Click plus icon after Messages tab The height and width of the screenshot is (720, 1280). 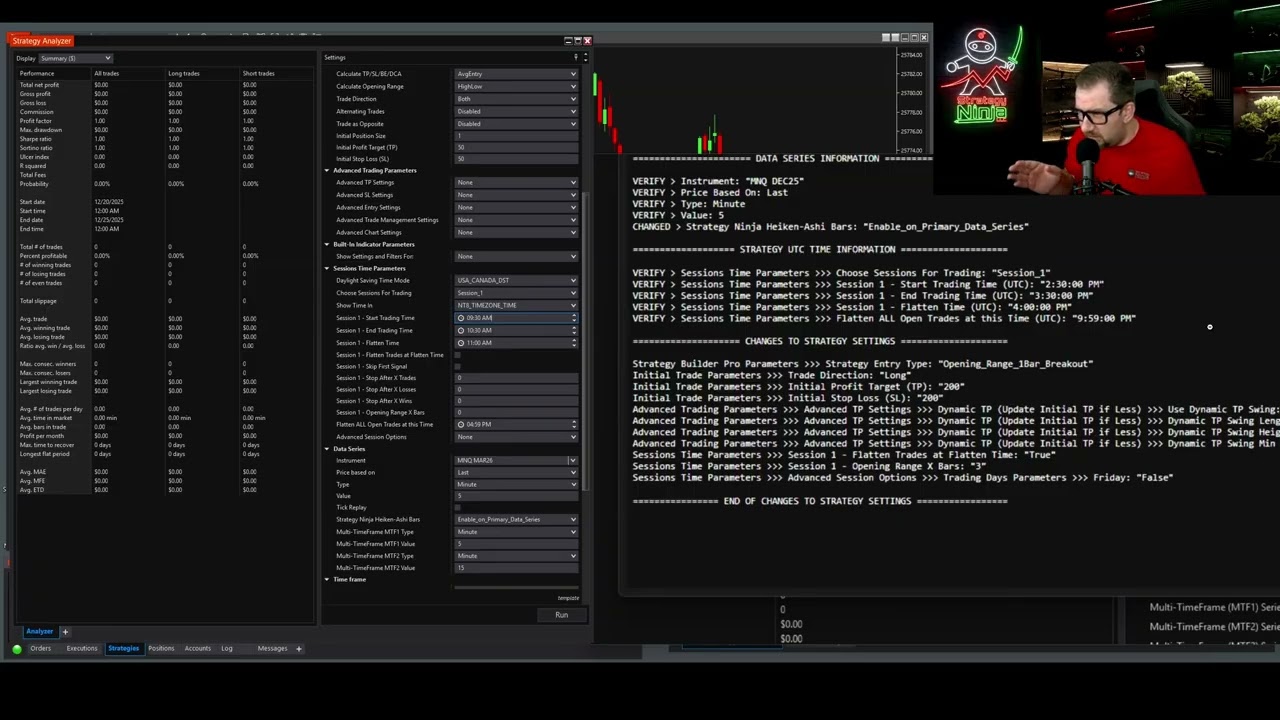pos(298,649)
